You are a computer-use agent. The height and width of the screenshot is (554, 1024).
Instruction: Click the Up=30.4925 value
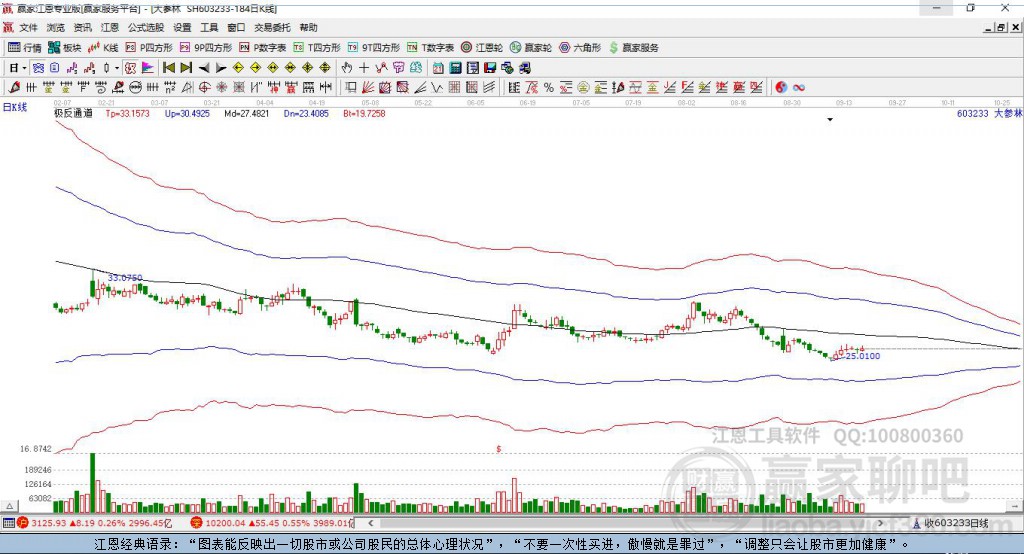pyautogui.click(x=187, y=113)
